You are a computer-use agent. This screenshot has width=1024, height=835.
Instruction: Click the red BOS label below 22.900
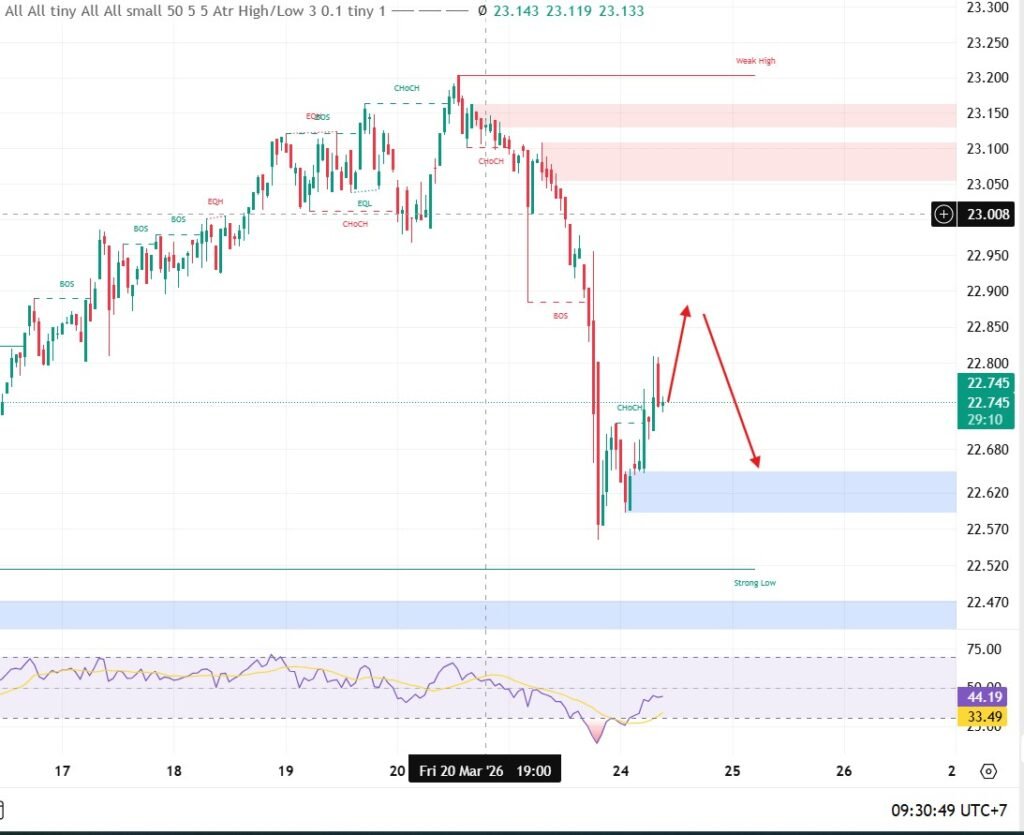coord(560,315)
